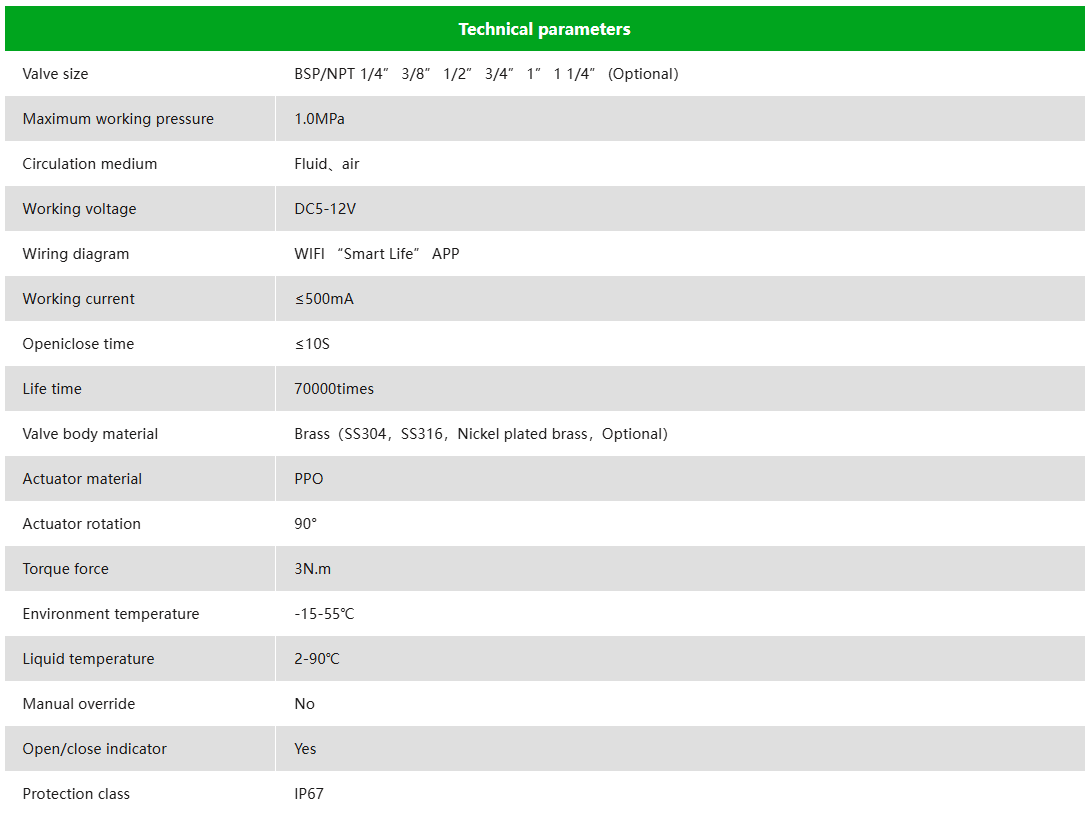Click the PPO actuator material value
Screen dimensions: 1091x819
coord(309,479)
